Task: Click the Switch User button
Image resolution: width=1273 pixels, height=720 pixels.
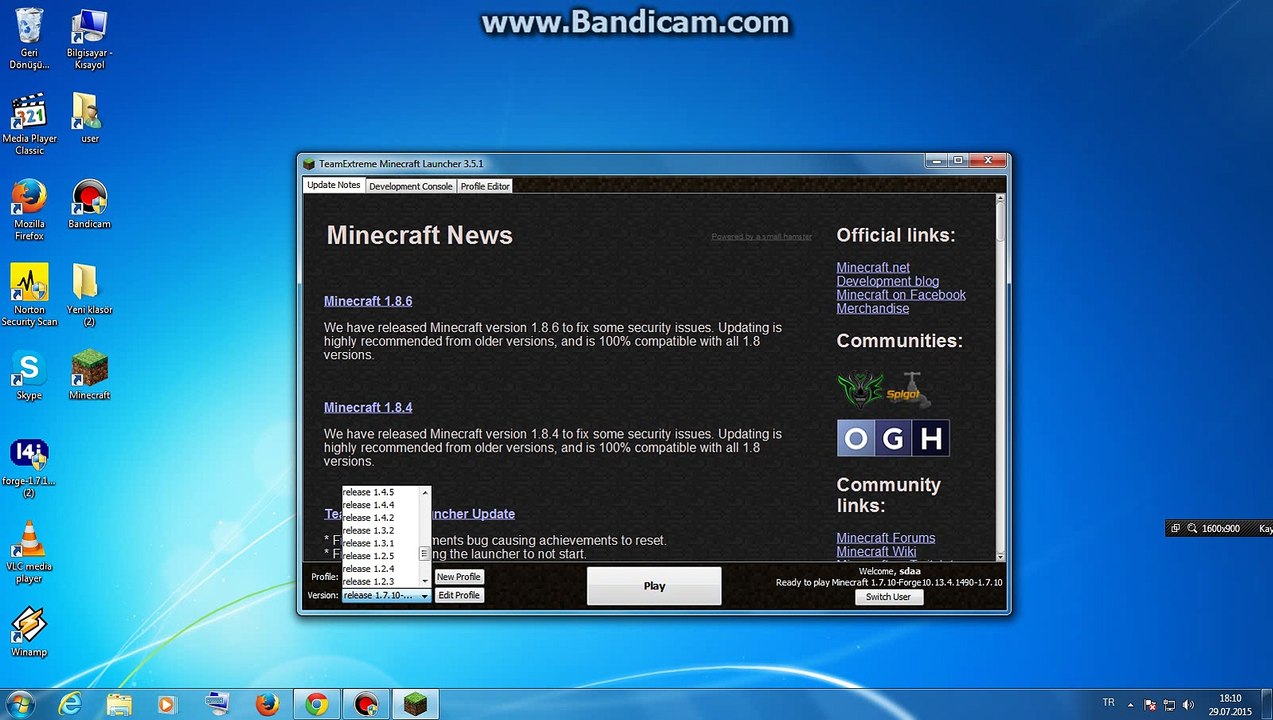Action: tap(888, 597)
